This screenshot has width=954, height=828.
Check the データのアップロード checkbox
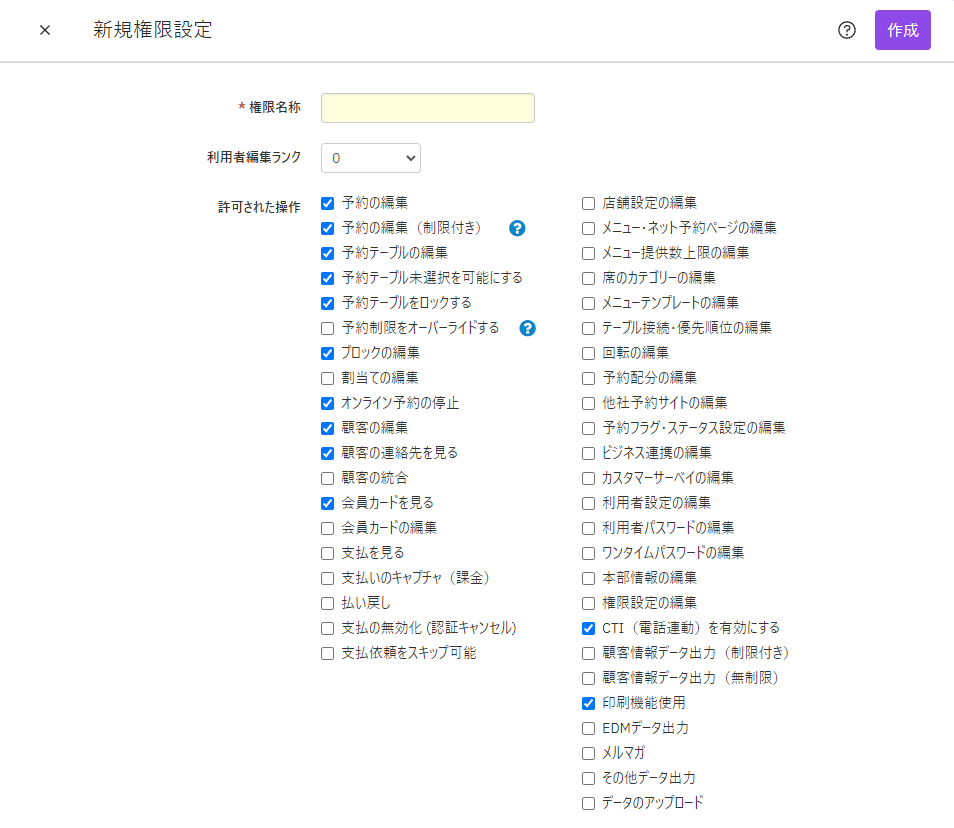[x=588, y=803]
